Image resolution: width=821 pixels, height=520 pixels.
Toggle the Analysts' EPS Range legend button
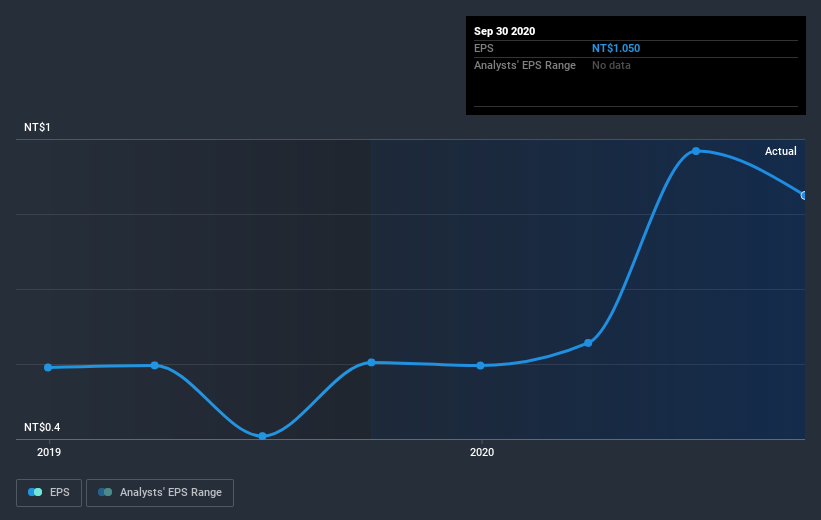coord(160,492)
